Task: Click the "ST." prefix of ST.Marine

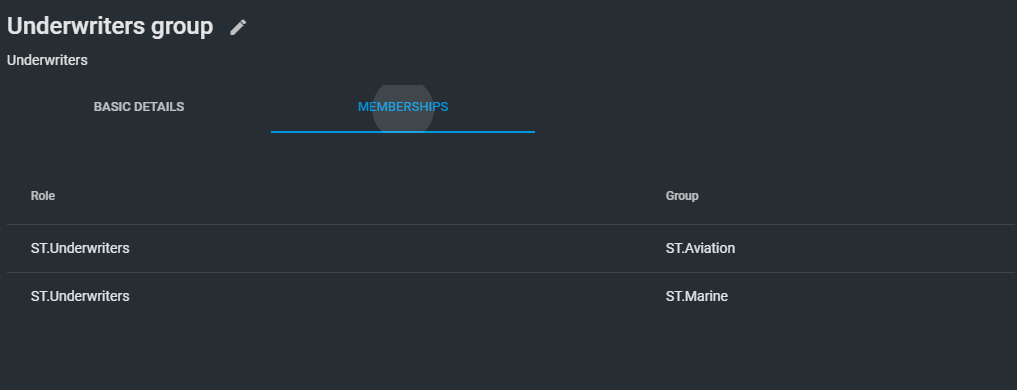Action: [674, 296]
